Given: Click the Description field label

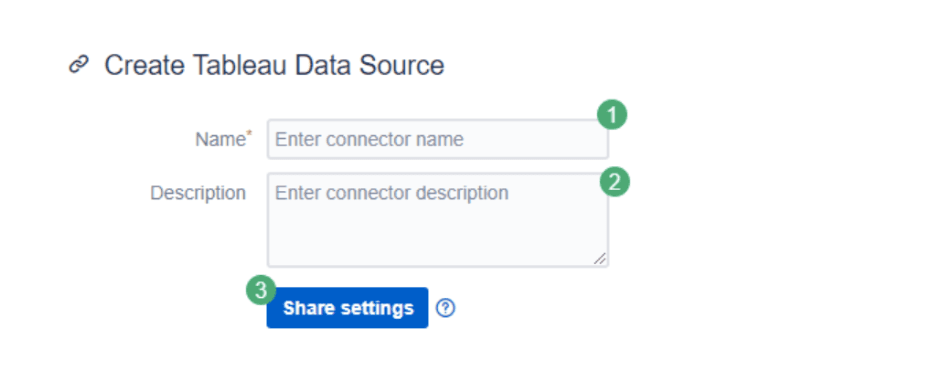Looking at the screenshot, I should click(x=198, y=193).
